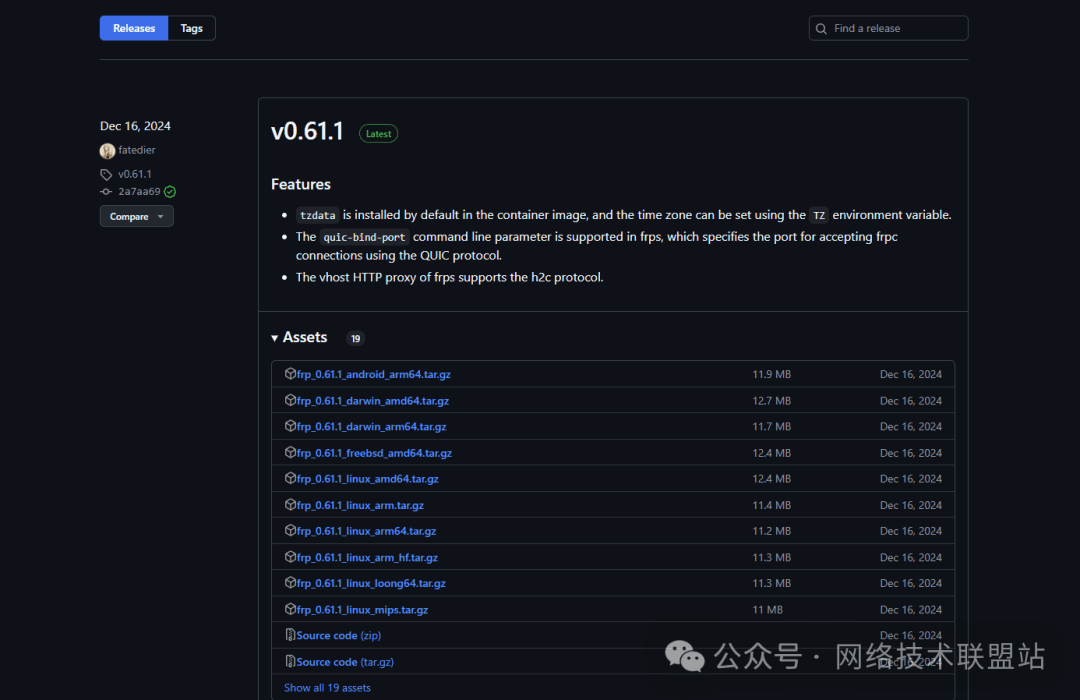Switch to the Tags tab
Viewport: 1080px width, 700px height.
pos(191,28)
